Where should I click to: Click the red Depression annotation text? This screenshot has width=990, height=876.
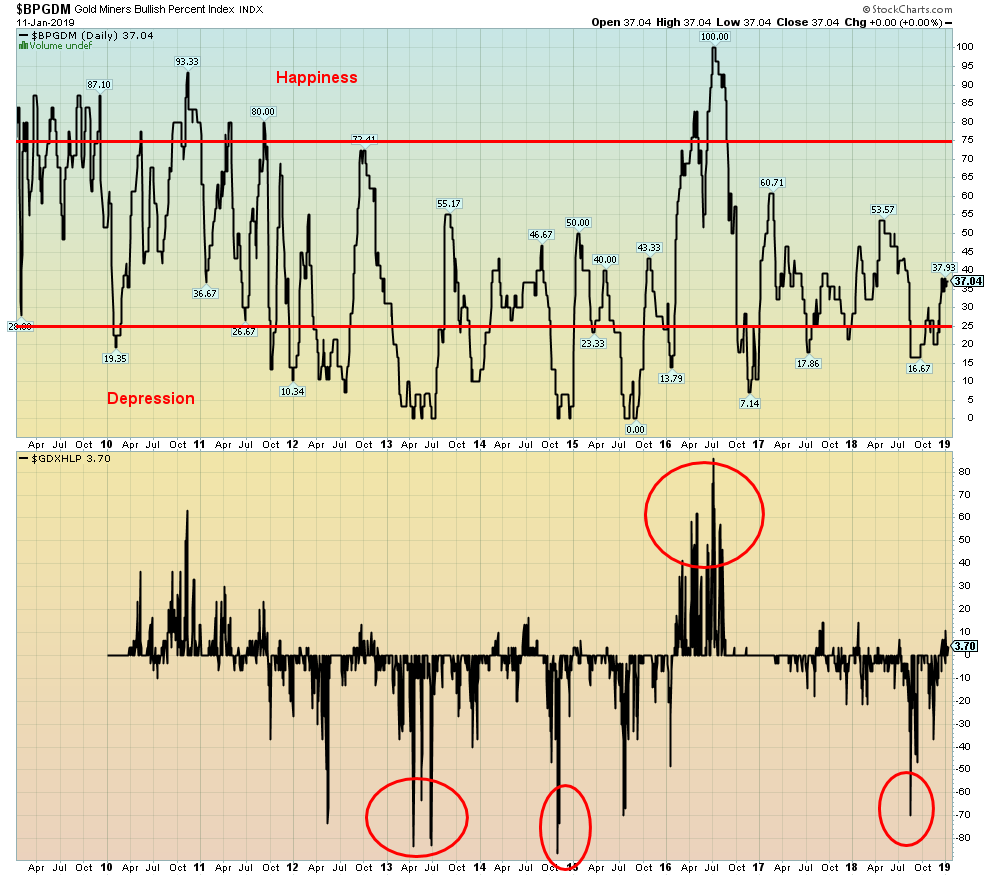[x=150, y=399]
